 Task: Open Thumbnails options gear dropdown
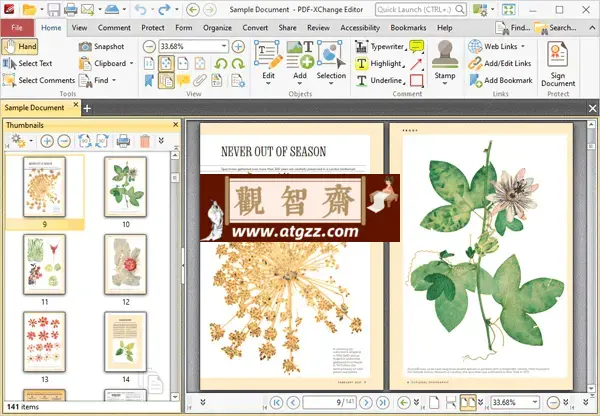pos(21,141)
